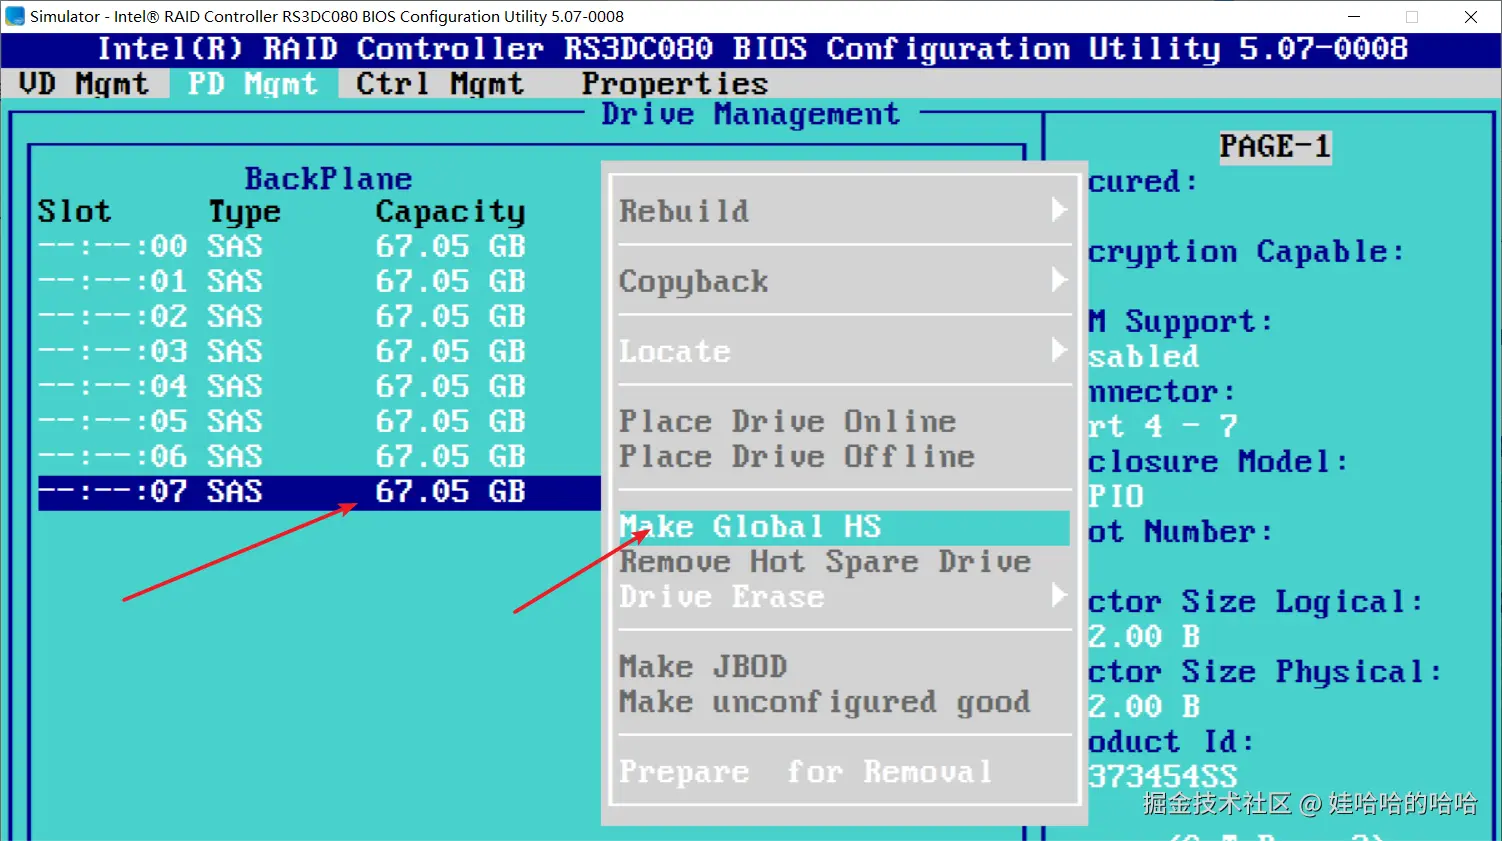This screenshot has height=841, width=1502.
Task: Minimize the Simulator window
Action: 1354,16
